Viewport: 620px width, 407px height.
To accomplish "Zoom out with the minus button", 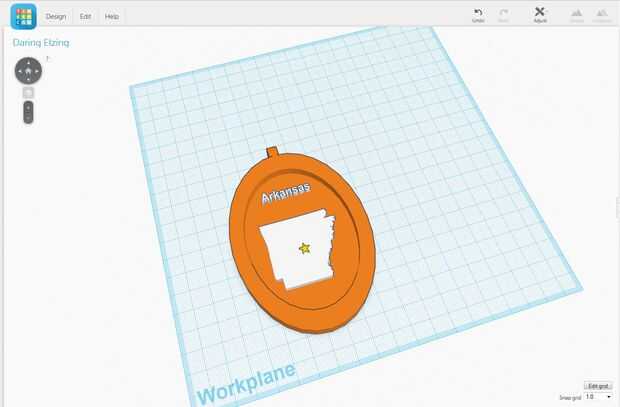I will point(28,118).
